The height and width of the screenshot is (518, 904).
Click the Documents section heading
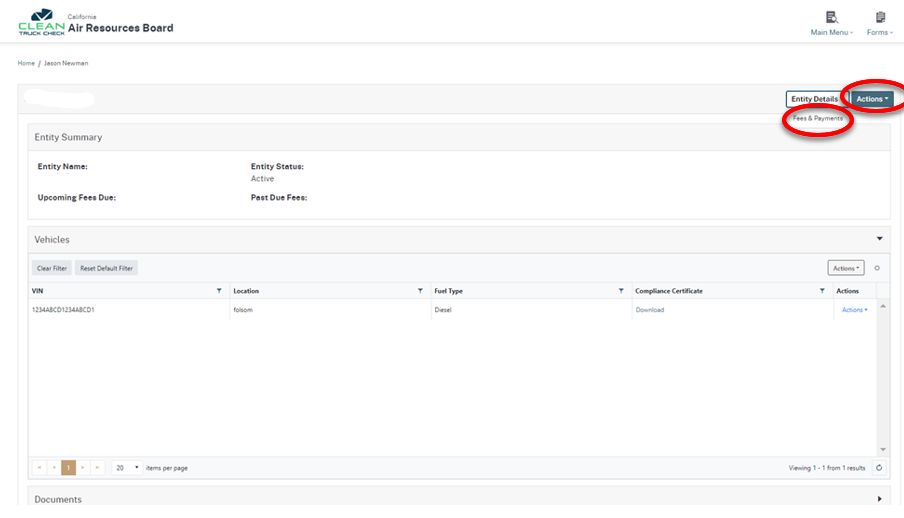[58, 500]
